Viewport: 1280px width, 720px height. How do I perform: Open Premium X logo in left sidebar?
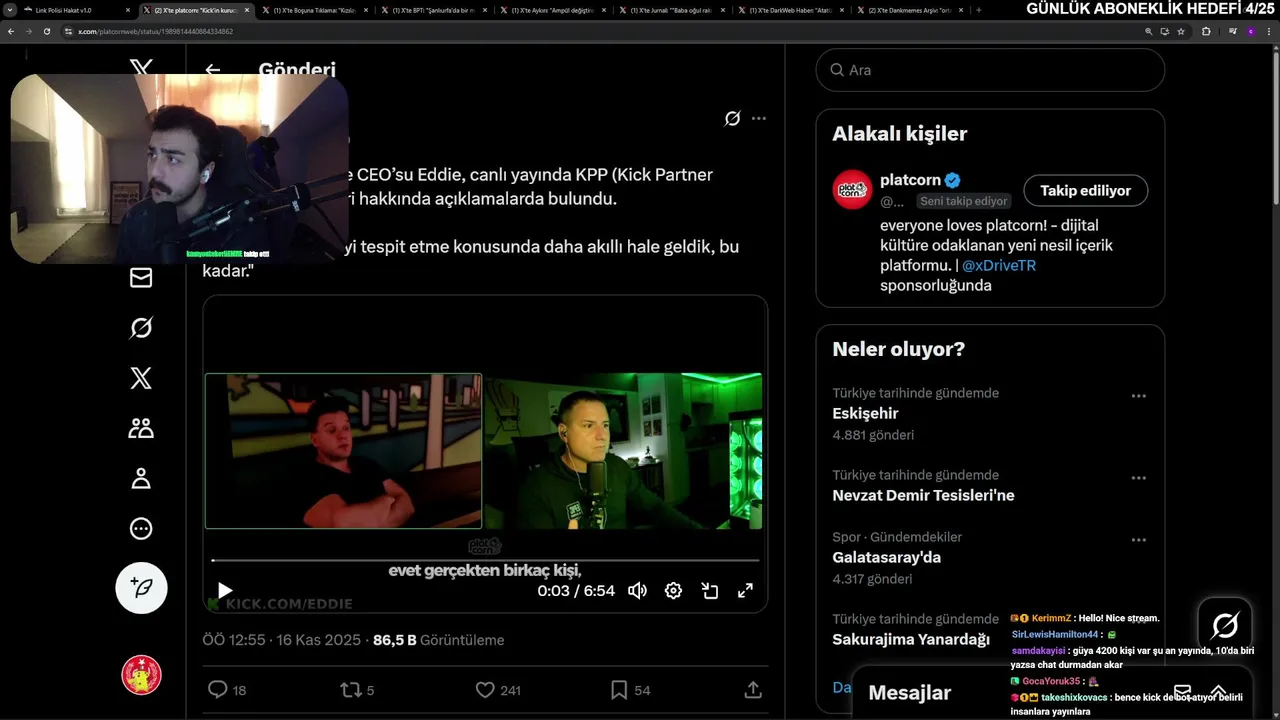[141, 378]
